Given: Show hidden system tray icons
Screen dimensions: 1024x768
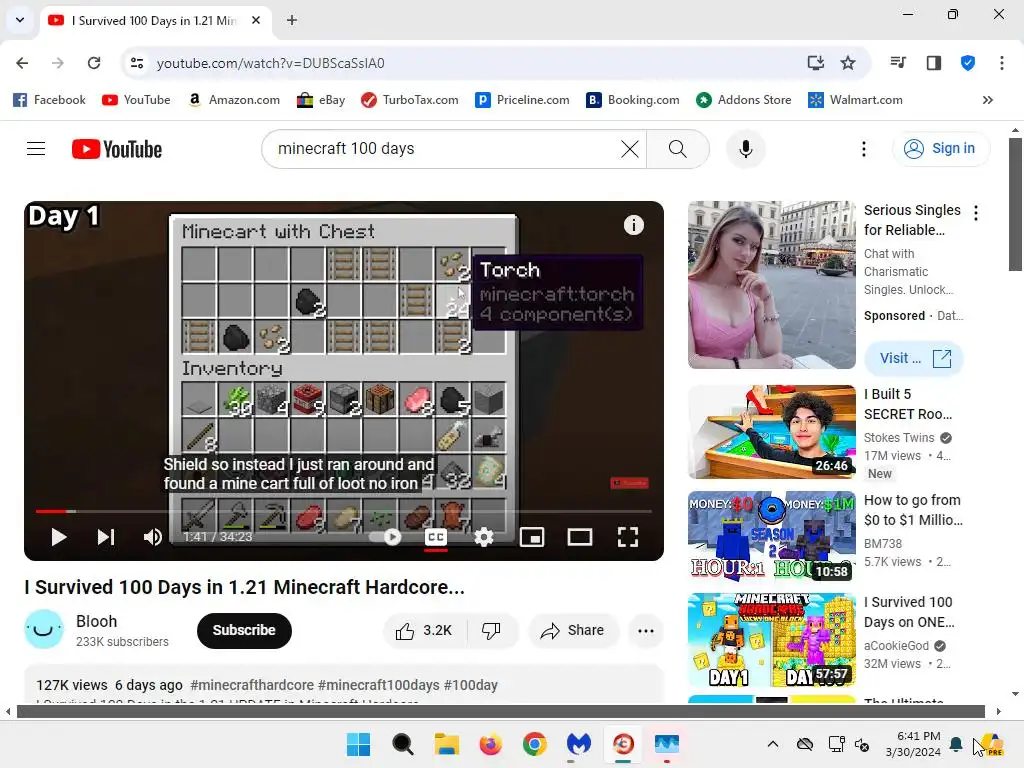Looking at the screenshot, I should [x=773, y=744].
